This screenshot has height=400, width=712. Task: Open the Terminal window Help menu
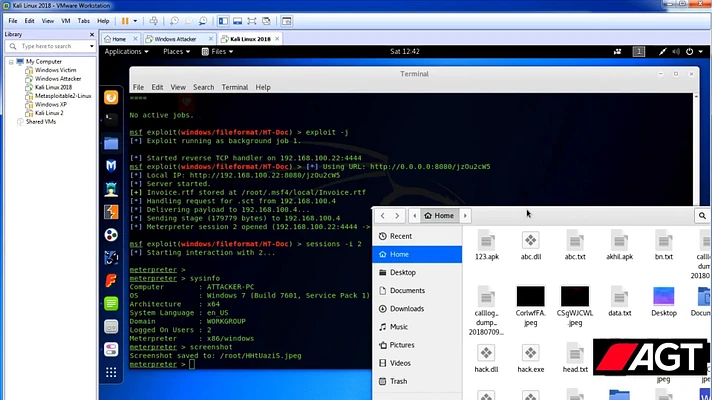[x=262, y=87]
